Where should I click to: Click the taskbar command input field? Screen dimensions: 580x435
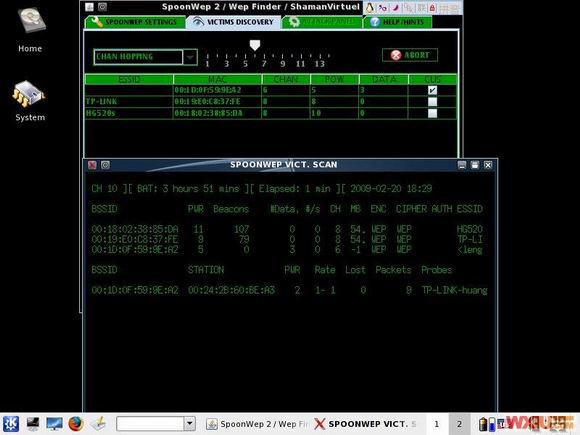coord(150,424)
